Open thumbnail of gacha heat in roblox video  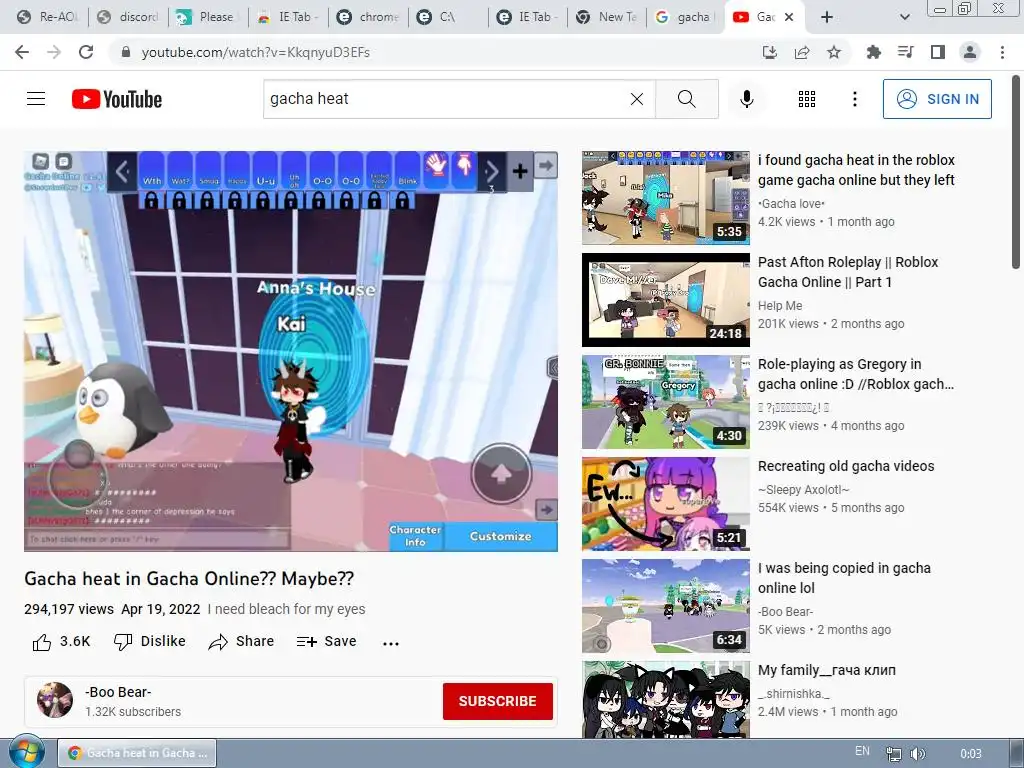click(x=665, y=198)
